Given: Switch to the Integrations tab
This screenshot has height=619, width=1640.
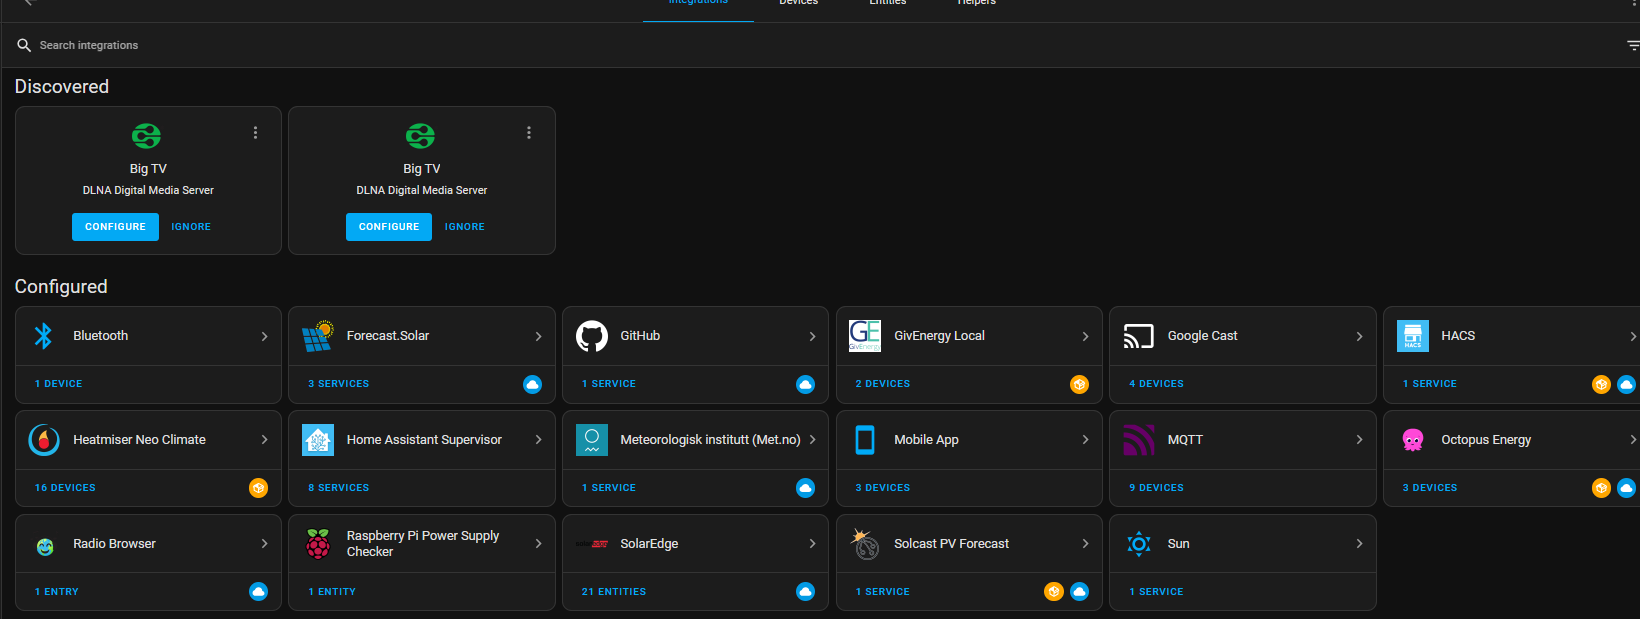Looking at the screenshot, I should pyautogui.click(x=698, y=3).
